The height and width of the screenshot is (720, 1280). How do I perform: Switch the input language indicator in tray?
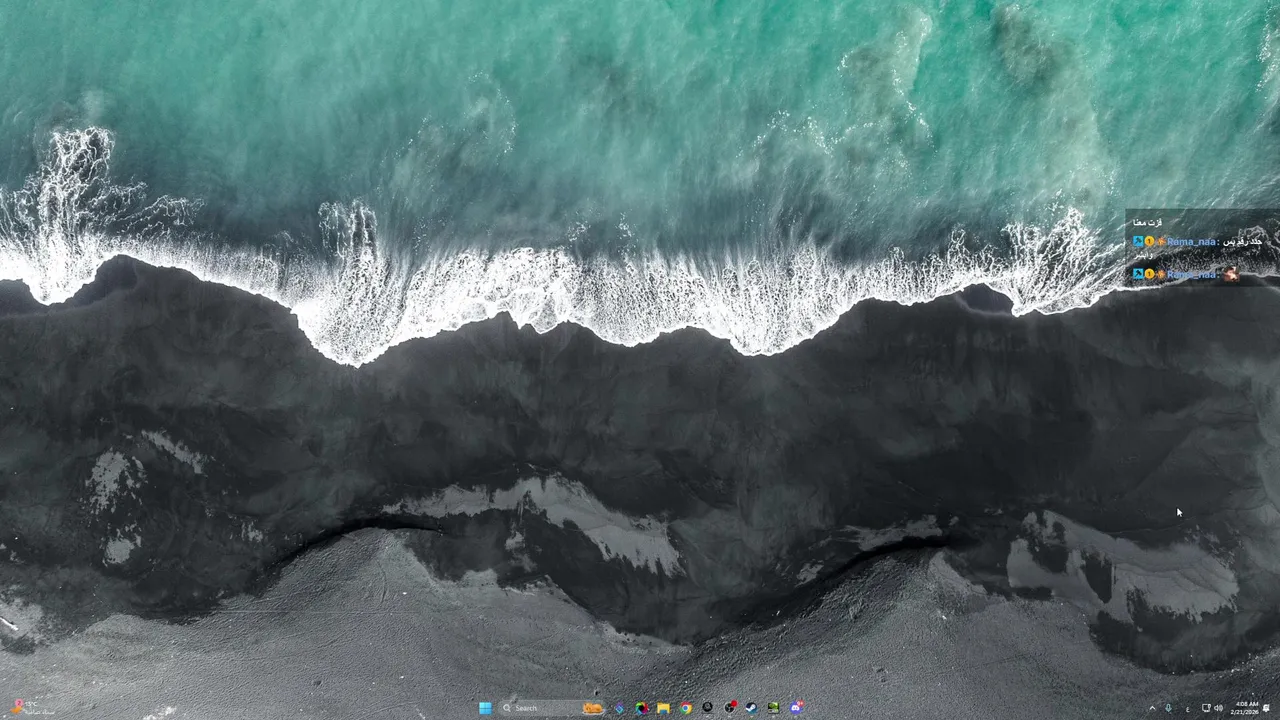[1187, 708]
